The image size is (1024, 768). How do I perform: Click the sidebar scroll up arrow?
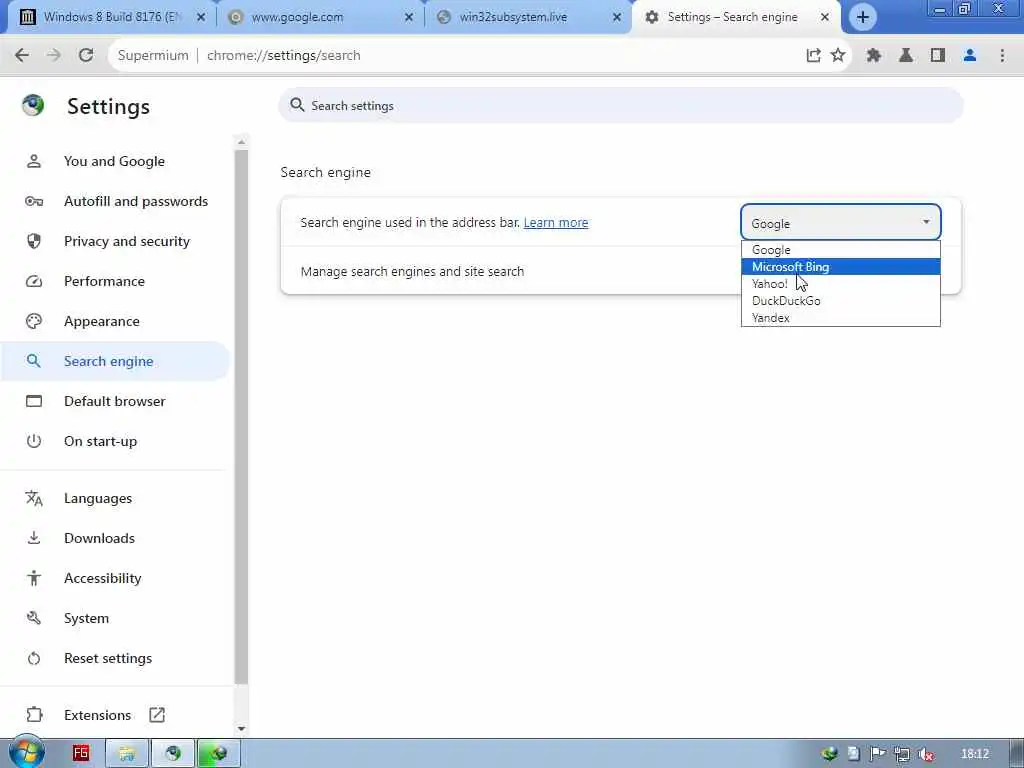(242, 142)
